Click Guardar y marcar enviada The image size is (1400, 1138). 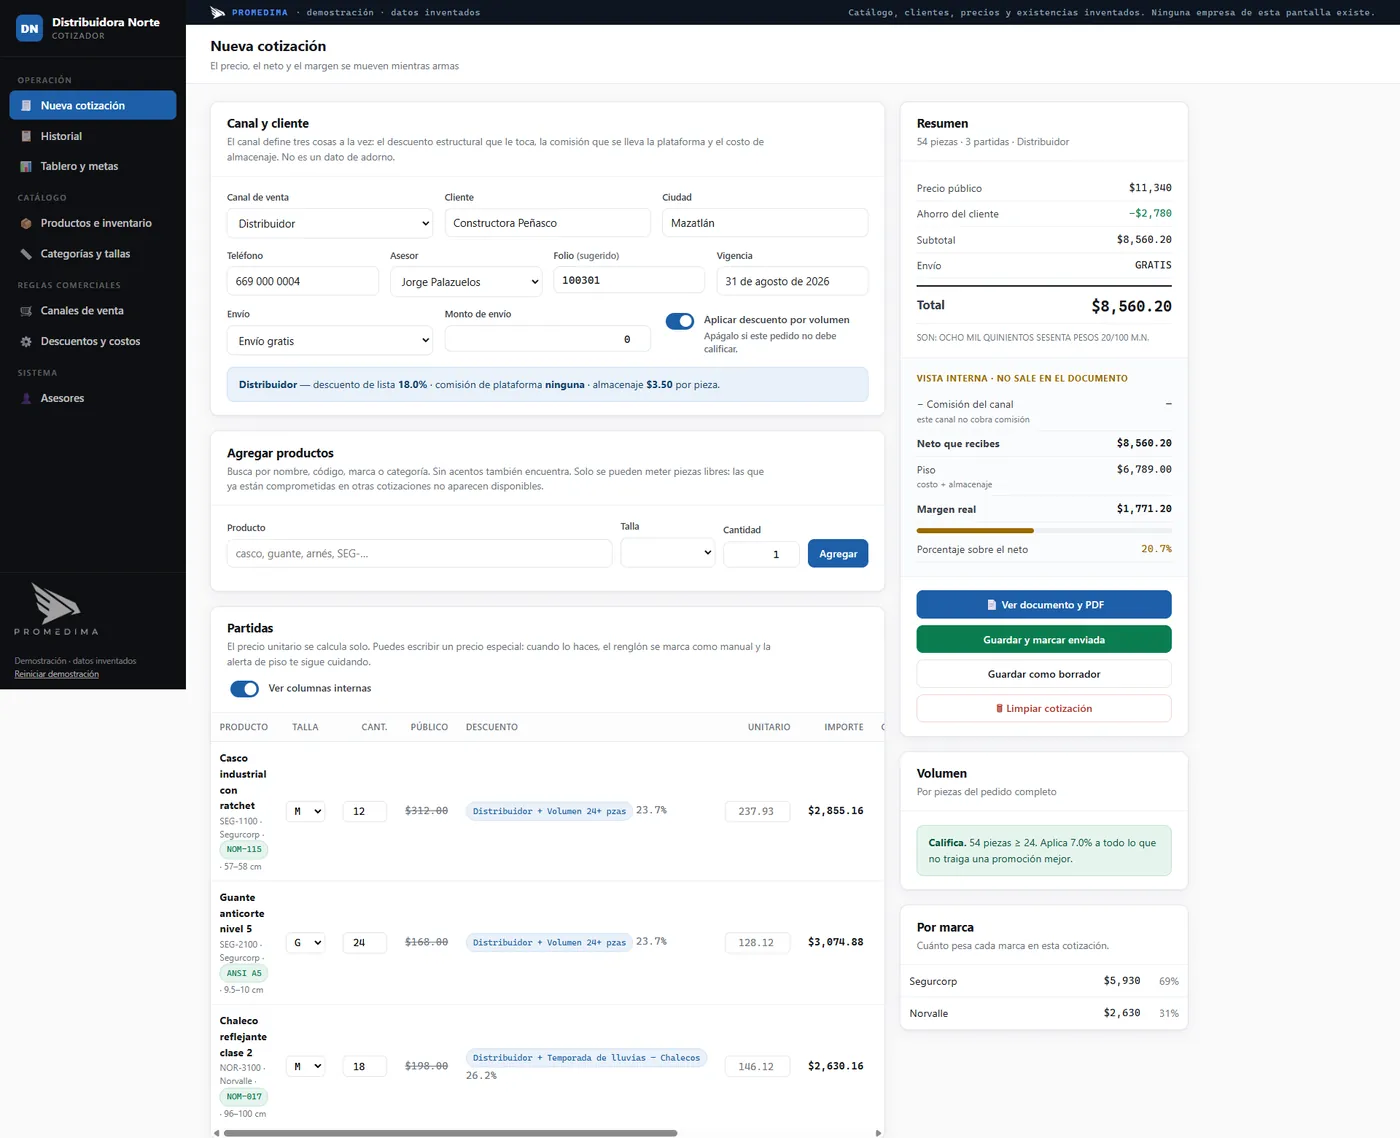1044,639
